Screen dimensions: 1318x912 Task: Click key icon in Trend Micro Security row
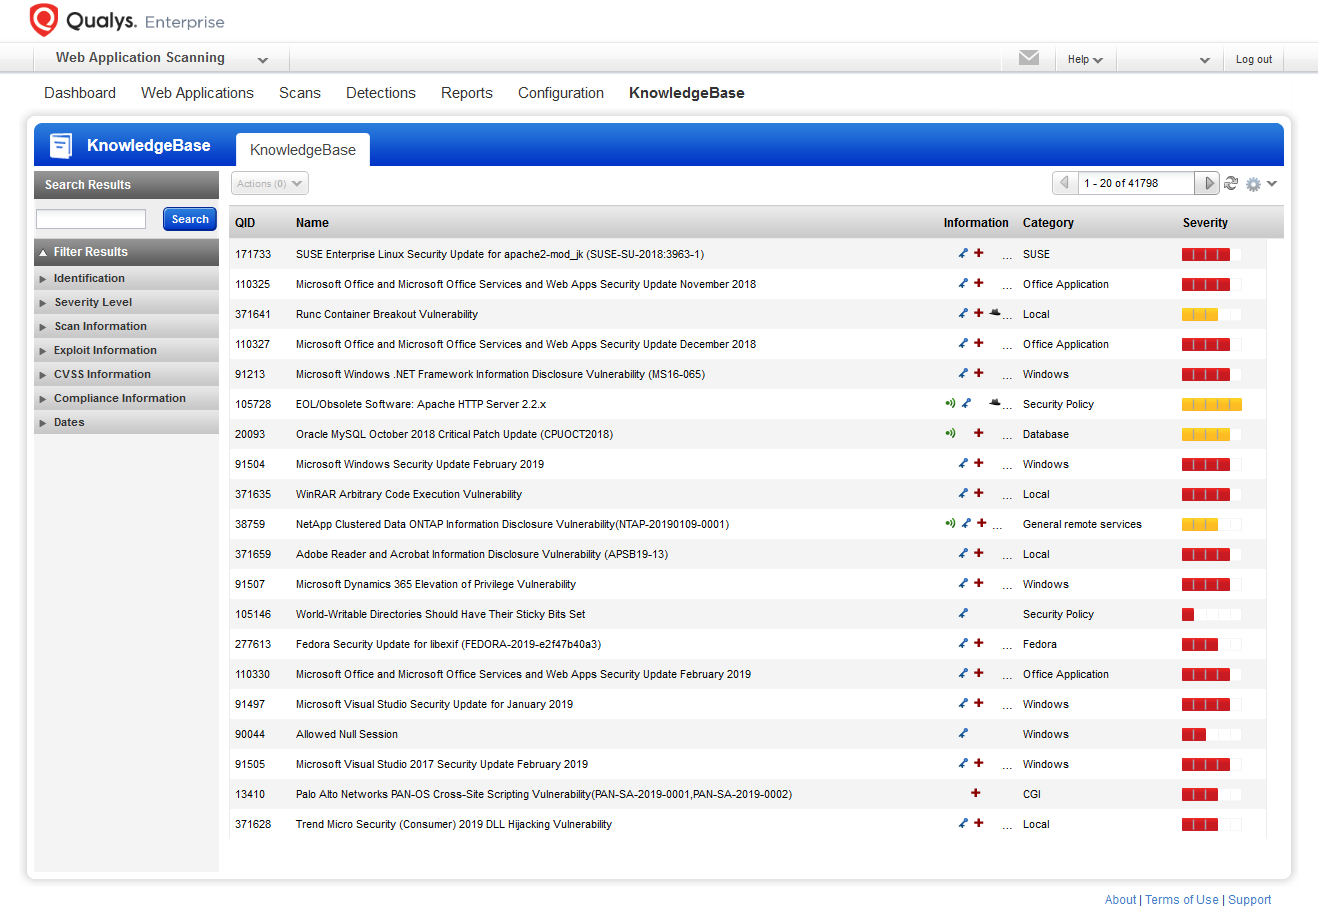[963, 824]
